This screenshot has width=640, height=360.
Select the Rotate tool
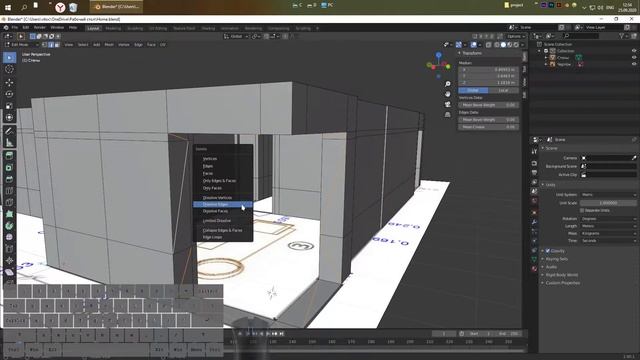[x=9, y=94]
